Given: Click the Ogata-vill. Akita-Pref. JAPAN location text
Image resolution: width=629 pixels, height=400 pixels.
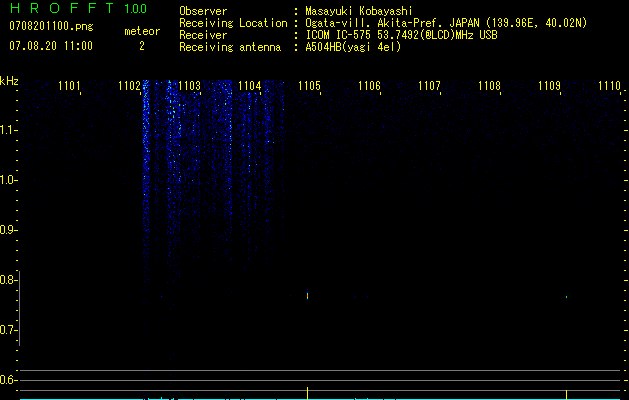Looking at the screenshot, I should [x=446, y=23].
